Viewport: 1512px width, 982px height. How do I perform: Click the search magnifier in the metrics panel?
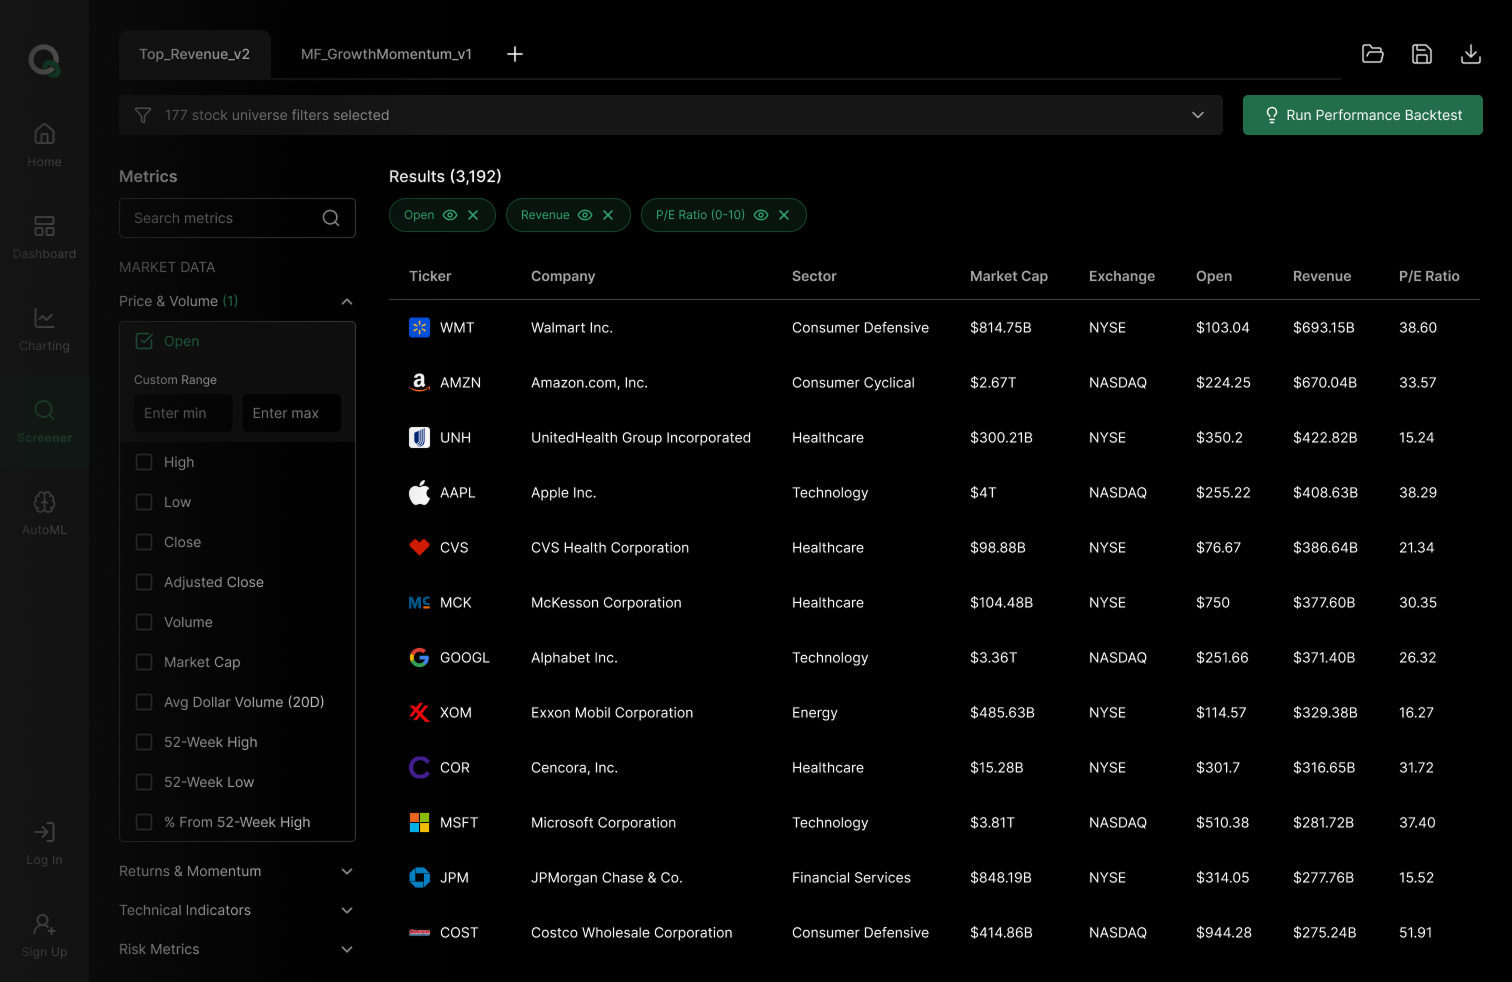(330, 218)
